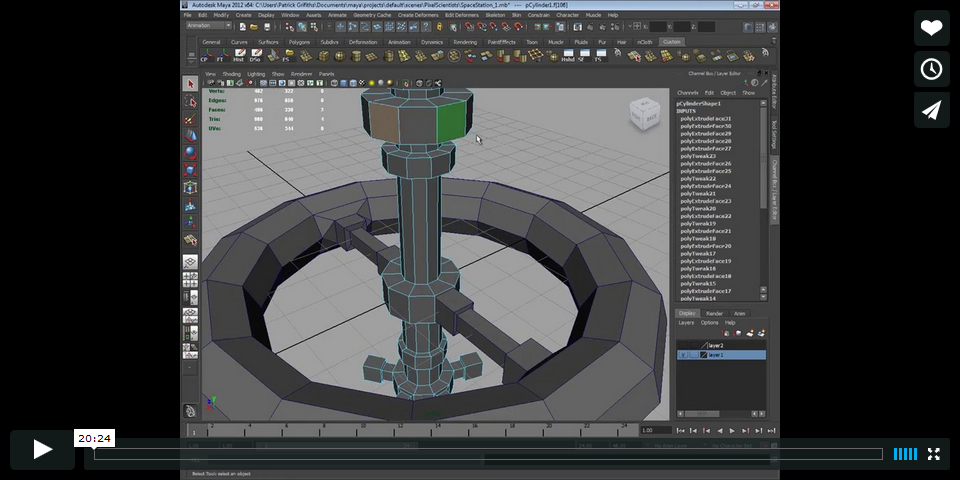
Task: Activate the Paint Selection tool
Action: 190,118
